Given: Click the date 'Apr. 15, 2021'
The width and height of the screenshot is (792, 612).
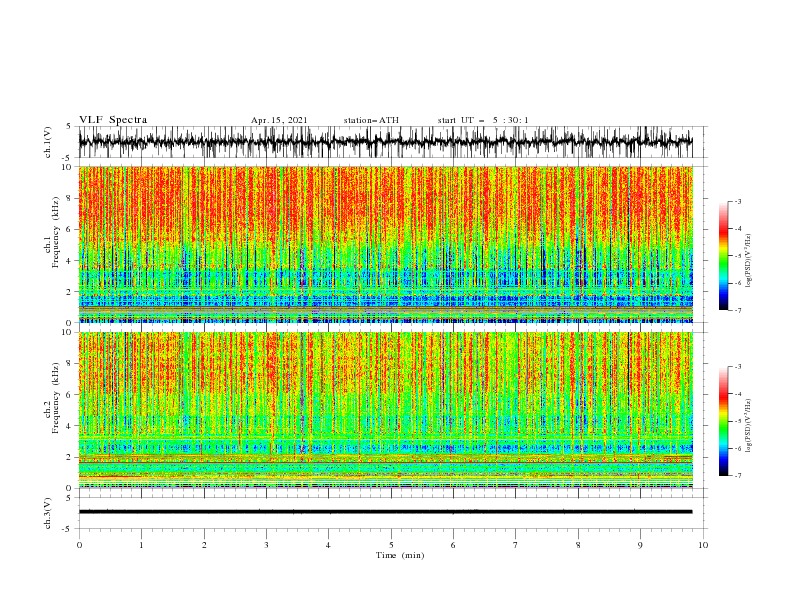Looking at the screenshot, I should (x=279, y=120).
